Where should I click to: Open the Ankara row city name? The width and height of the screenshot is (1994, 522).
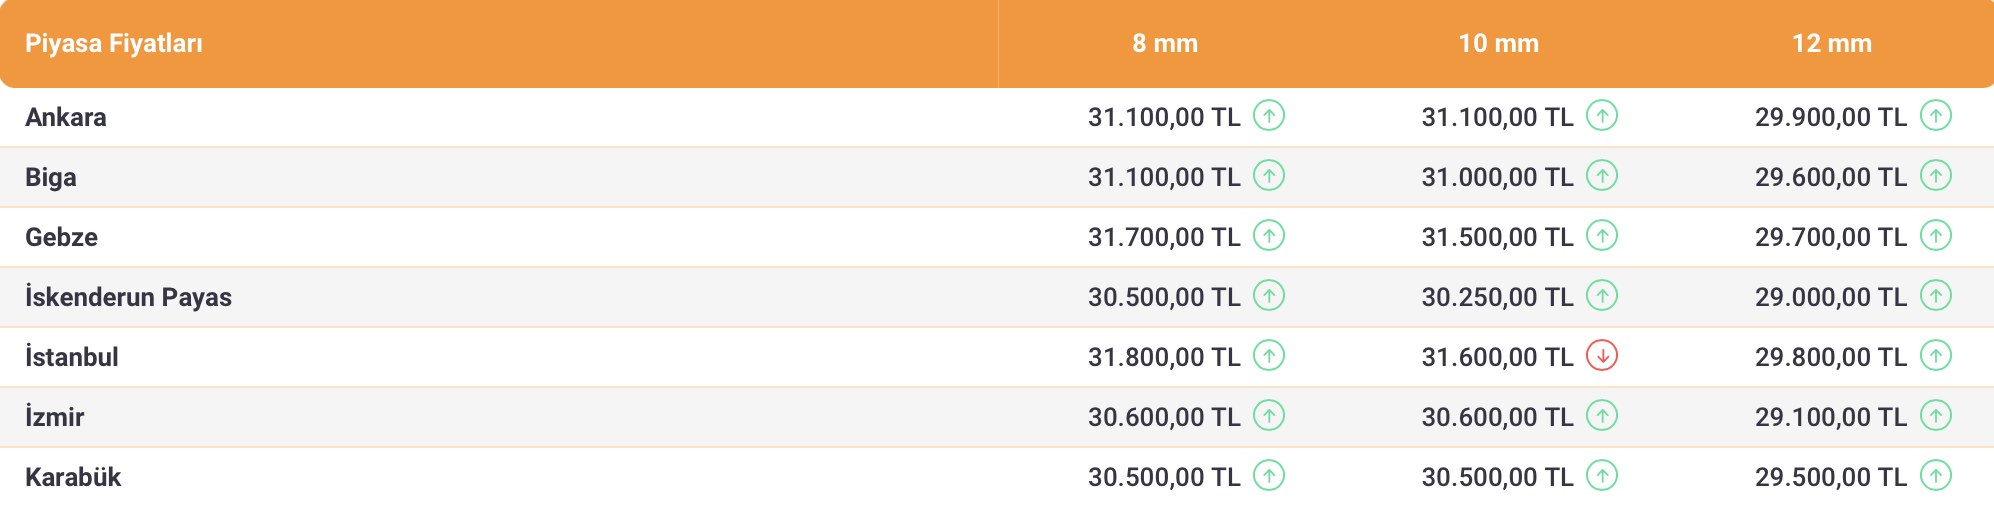(x=66, y=117)
